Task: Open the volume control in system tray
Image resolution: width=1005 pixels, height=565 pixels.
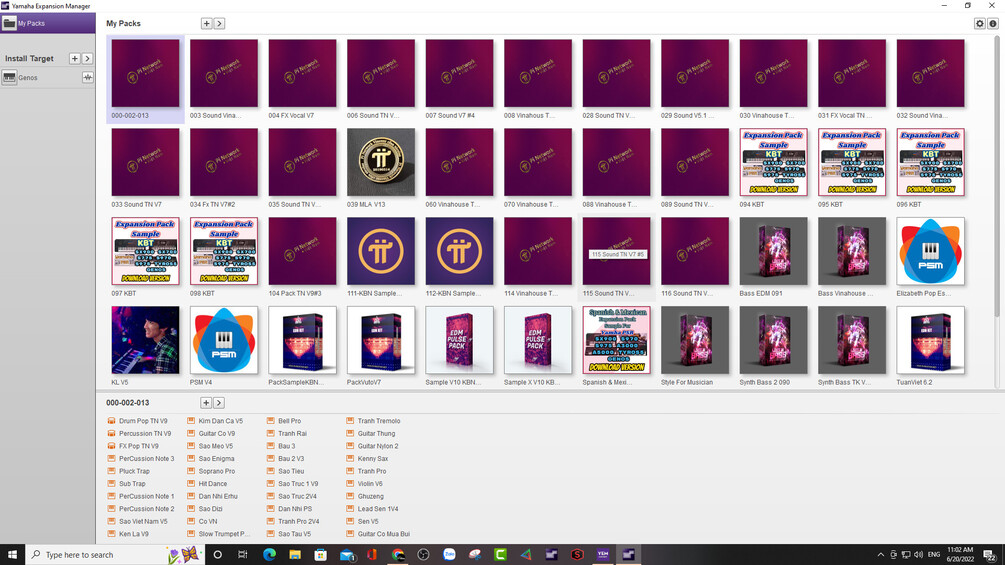Action: [918, 555]
